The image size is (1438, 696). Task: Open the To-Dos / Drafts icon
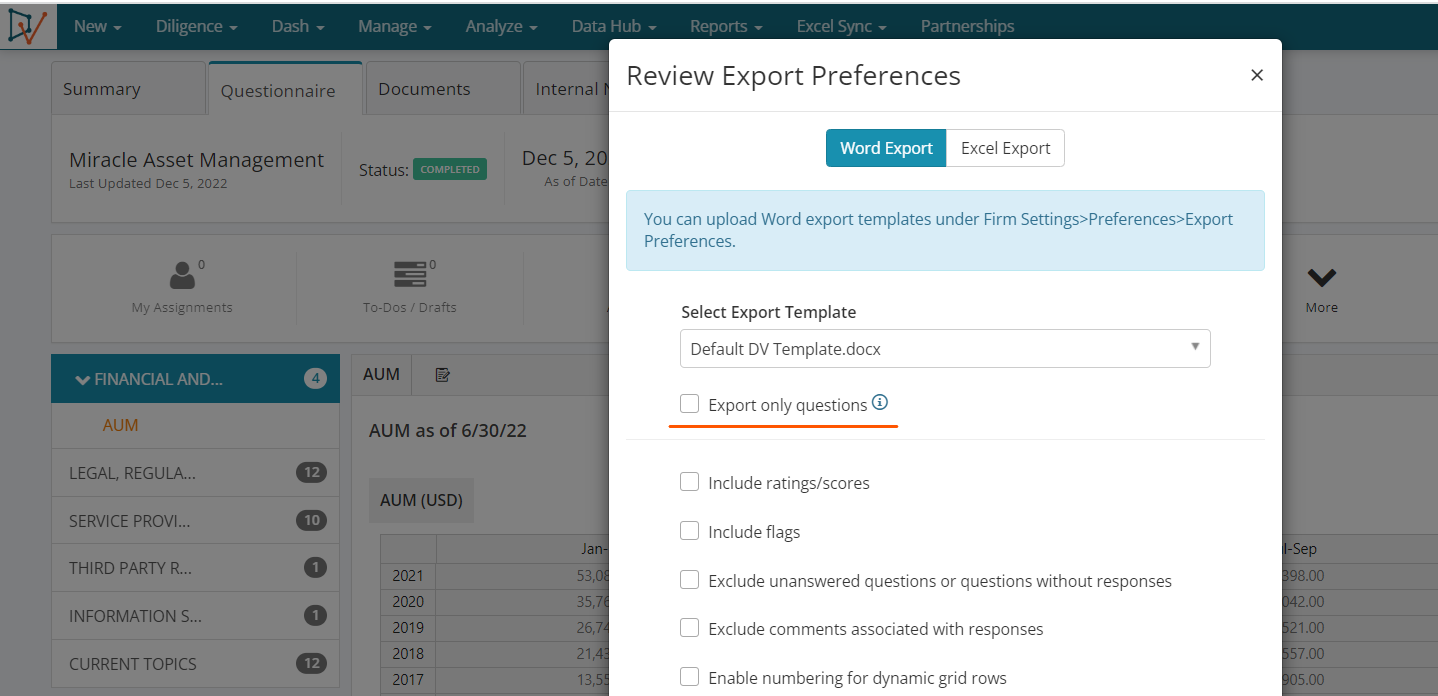(409, 275)
